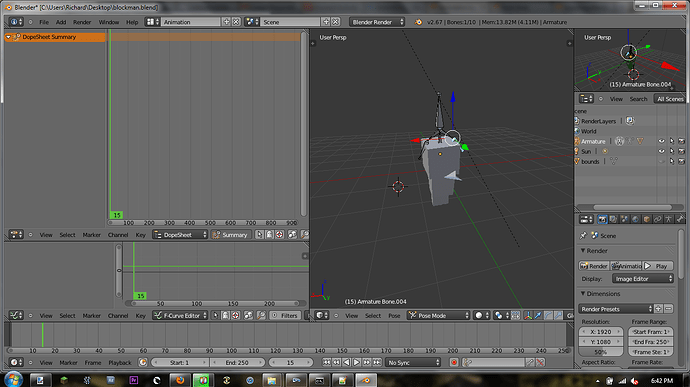Toggle selectability arrow of Armature
The image size is (690, 387).
click(x=672, y=141)
